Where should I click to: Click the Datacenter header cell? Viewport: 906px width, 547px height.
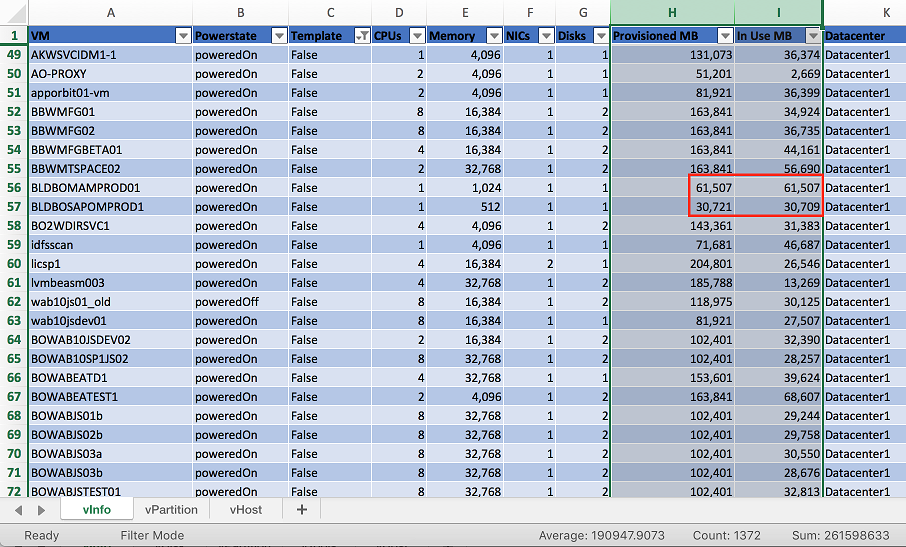864,36
